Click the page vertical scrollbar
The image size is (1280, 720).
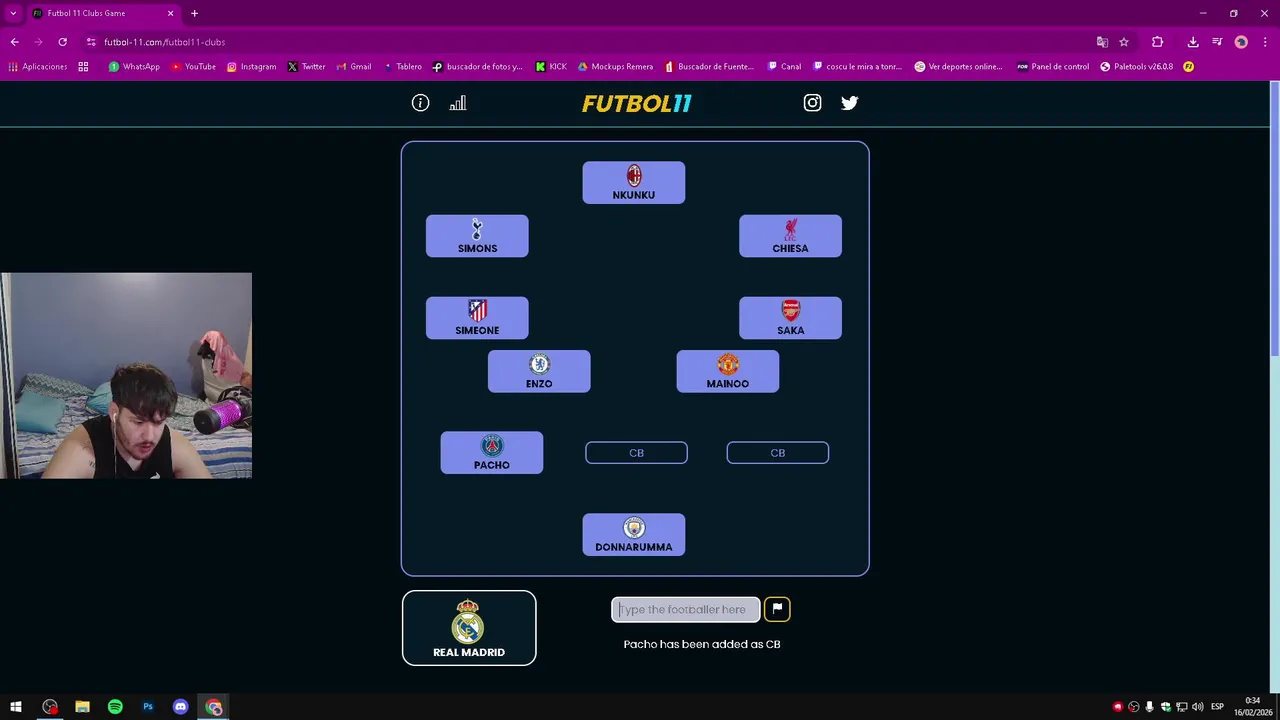click(x=1274, y=218)
